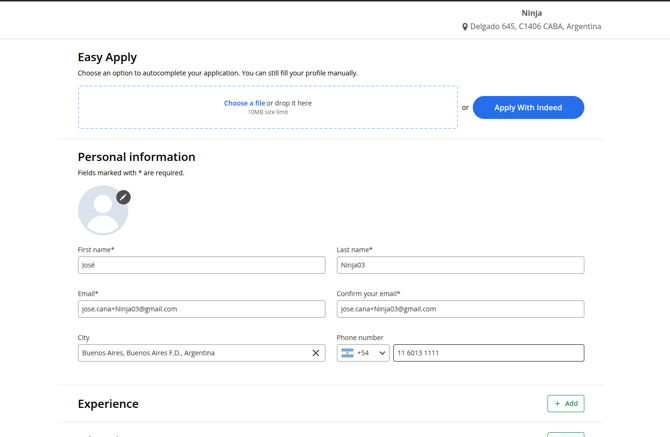Click the City text field
670x437 pixels.
click(x=190, y=353)
